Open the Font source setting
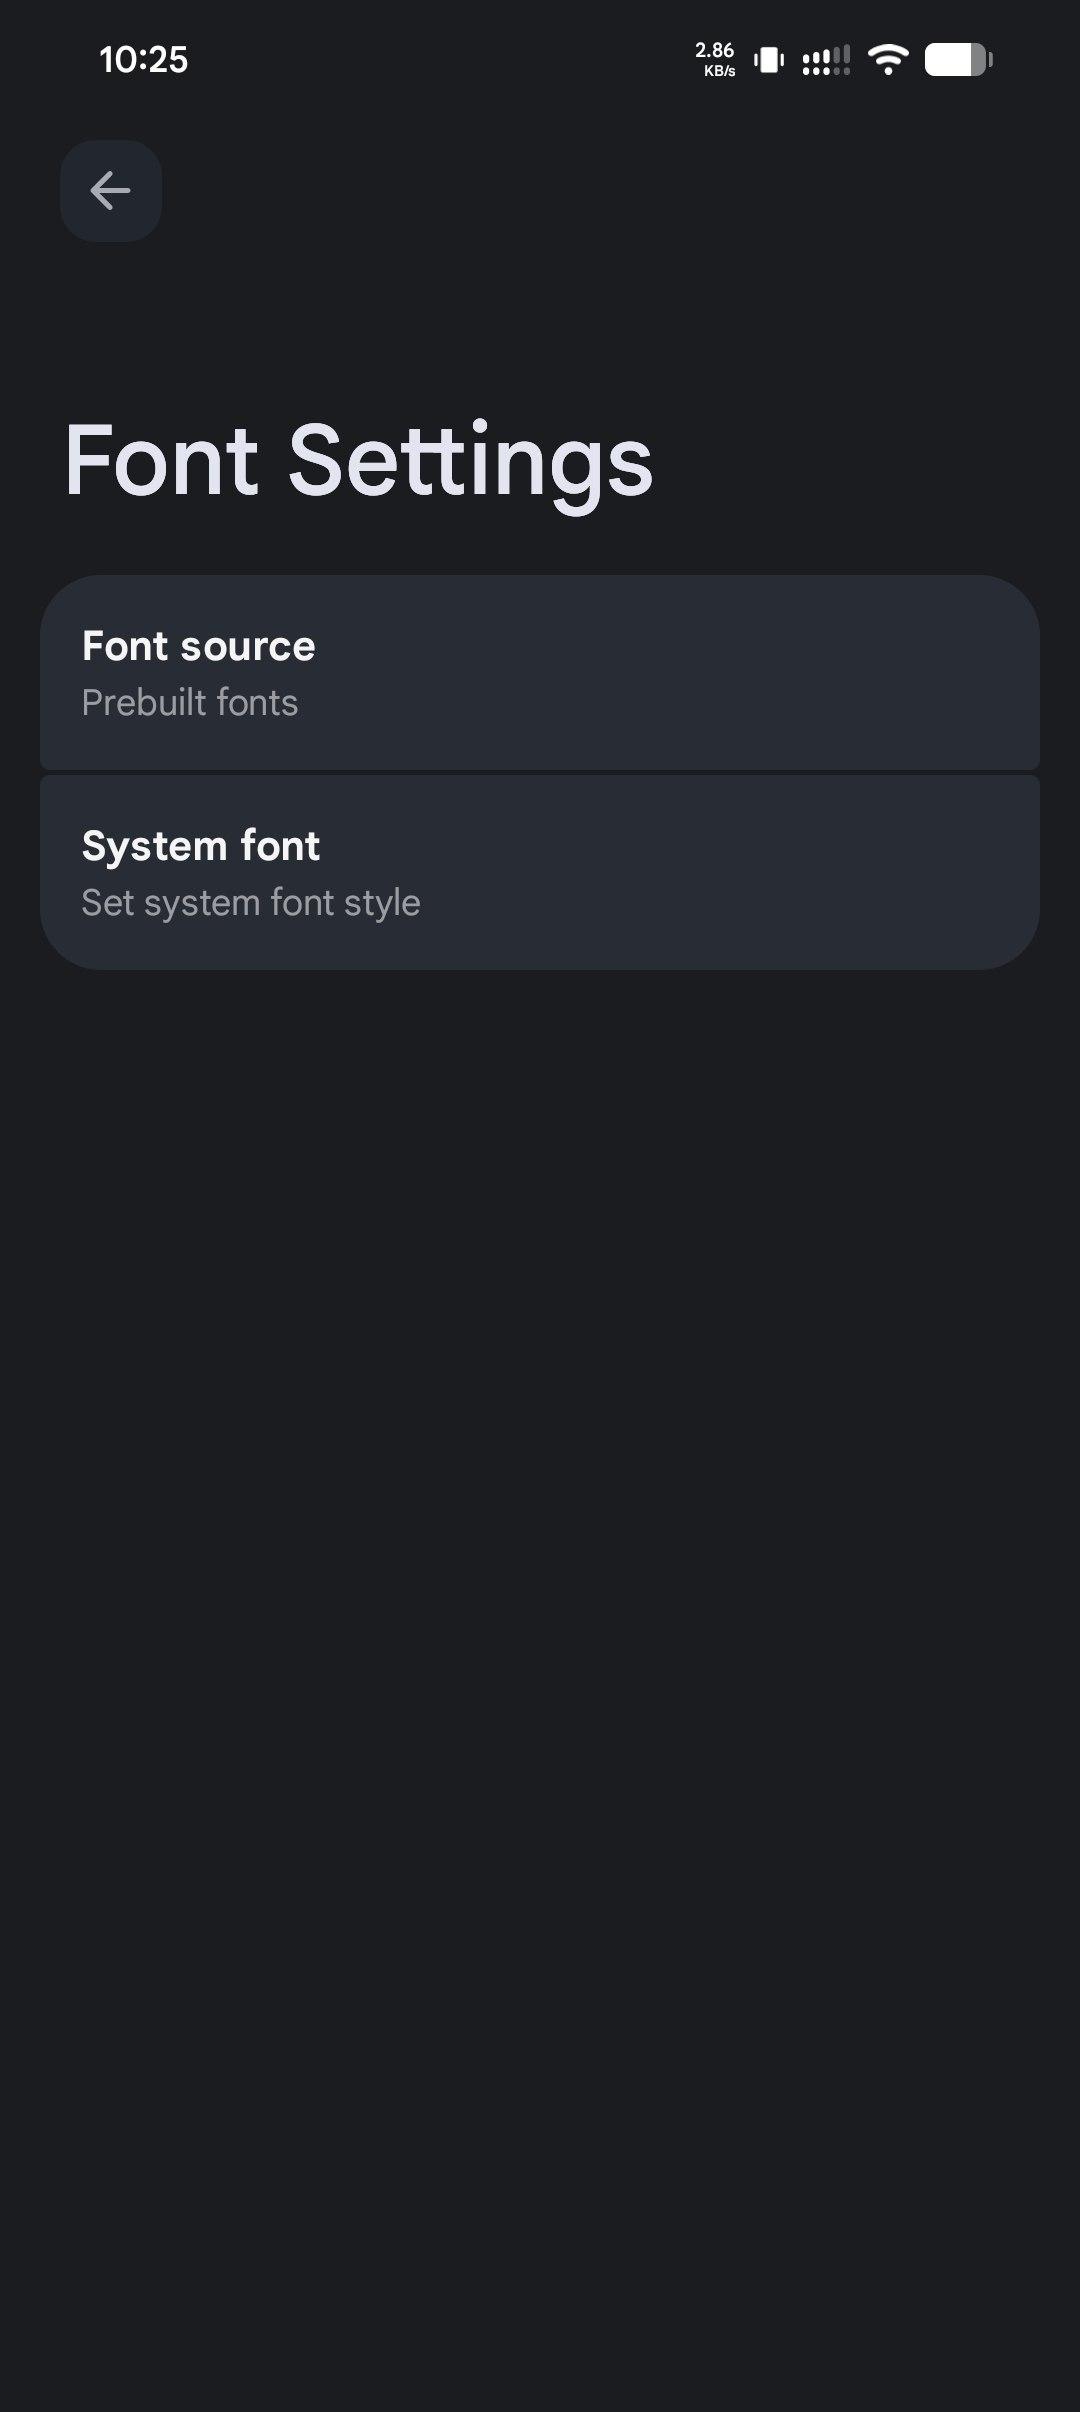This screenshot has width=1080, height=2412. (x=540, y=672)
